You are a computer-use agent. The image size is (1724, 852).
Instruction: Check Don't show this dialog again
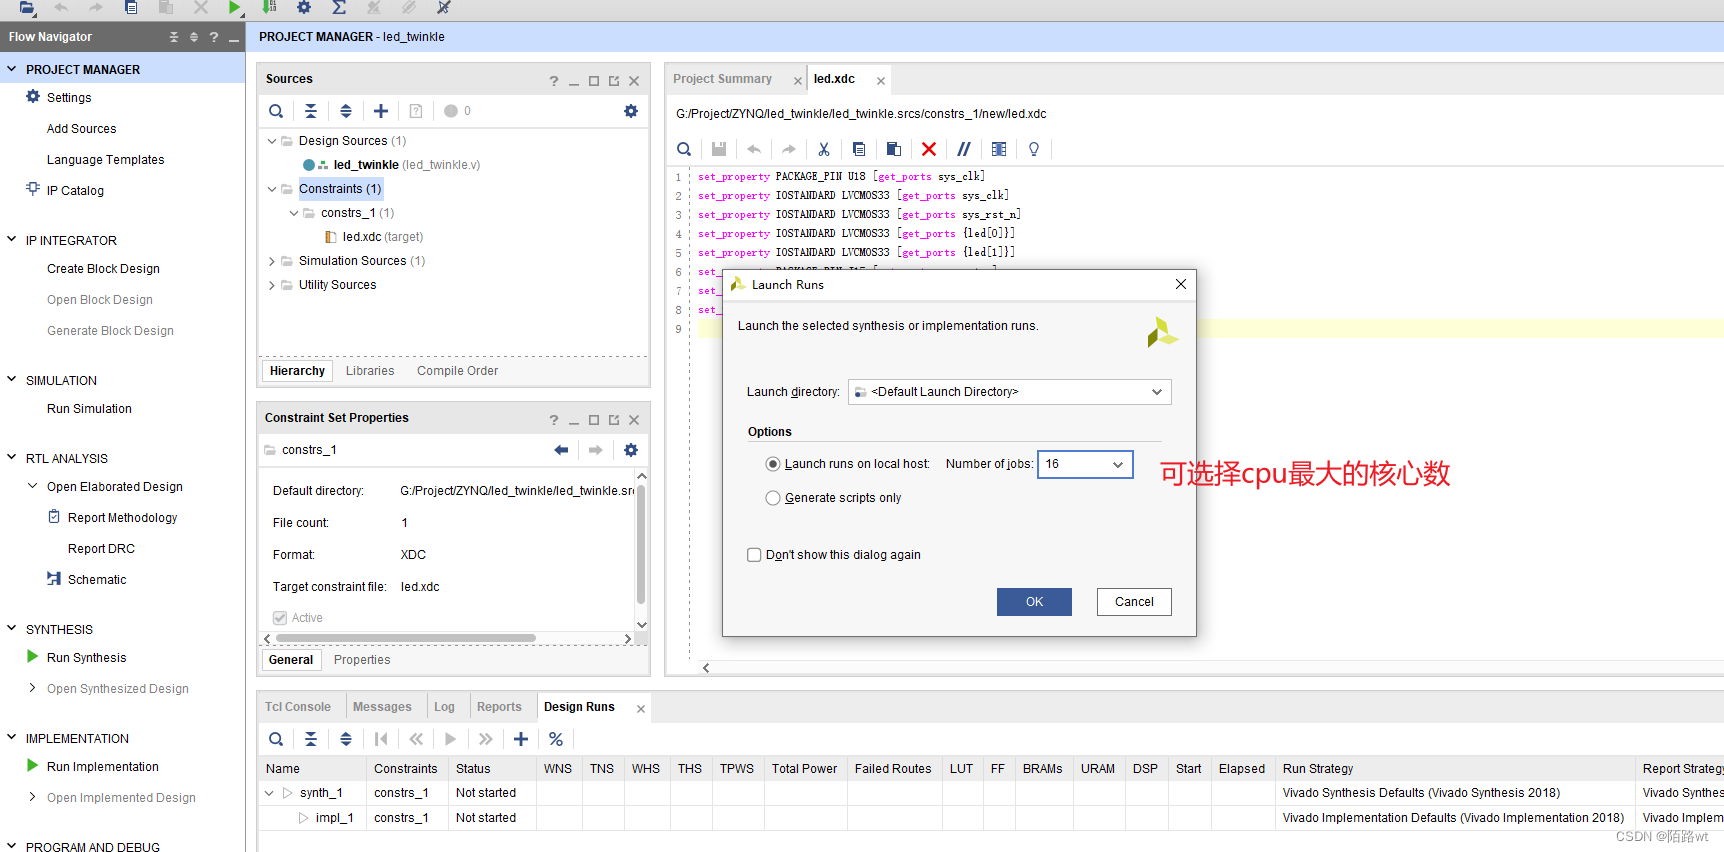755,555
